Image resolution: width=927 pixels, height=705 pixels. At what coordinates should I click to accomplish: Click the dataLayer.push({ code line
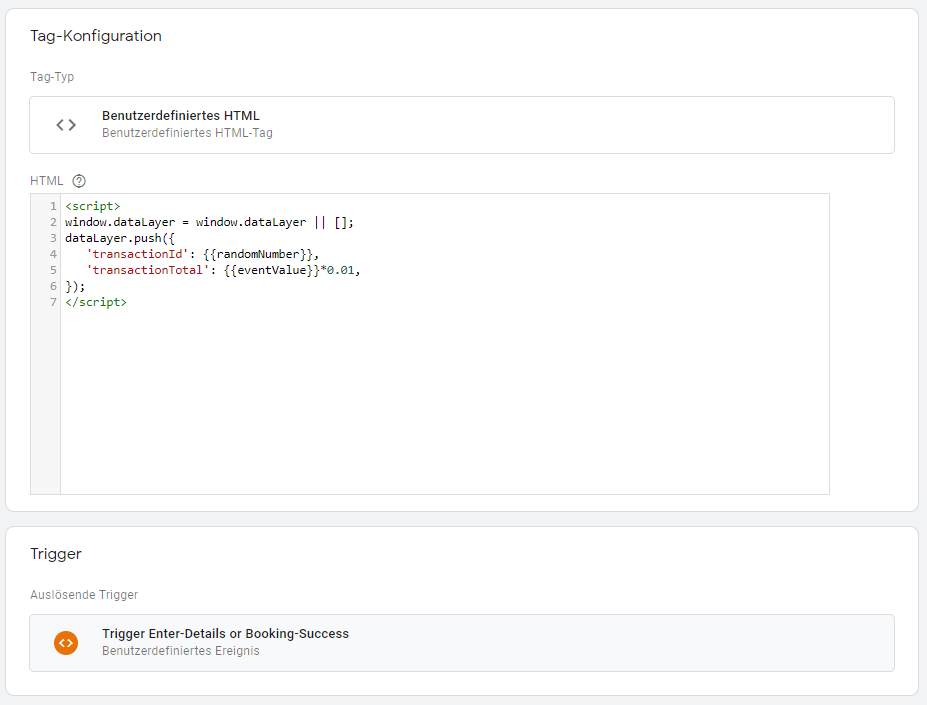pyautogui.click(x=120, y=238)
